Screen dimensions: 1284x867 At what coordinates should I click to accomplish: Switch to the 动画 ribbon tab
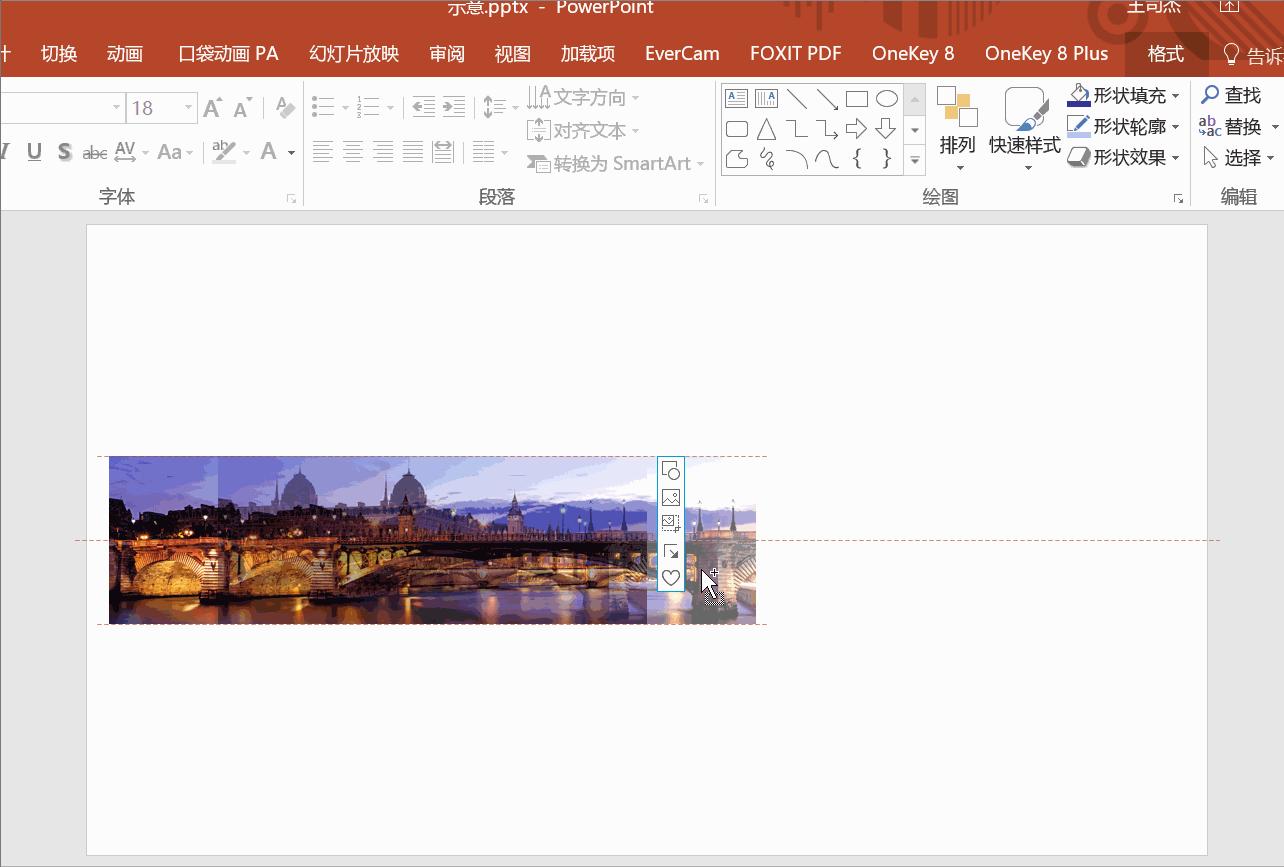(124, 54)
